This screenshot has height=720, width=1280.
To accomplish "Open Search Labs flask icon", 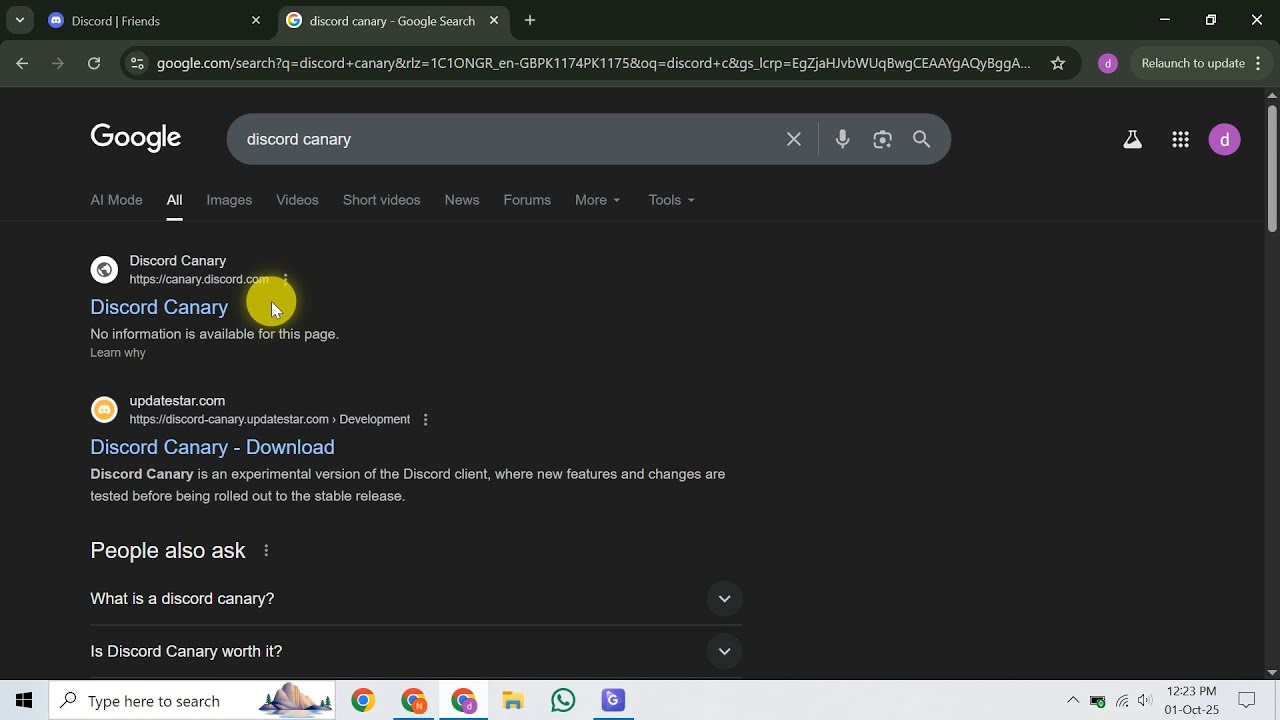I will (x=1132, y=140).
